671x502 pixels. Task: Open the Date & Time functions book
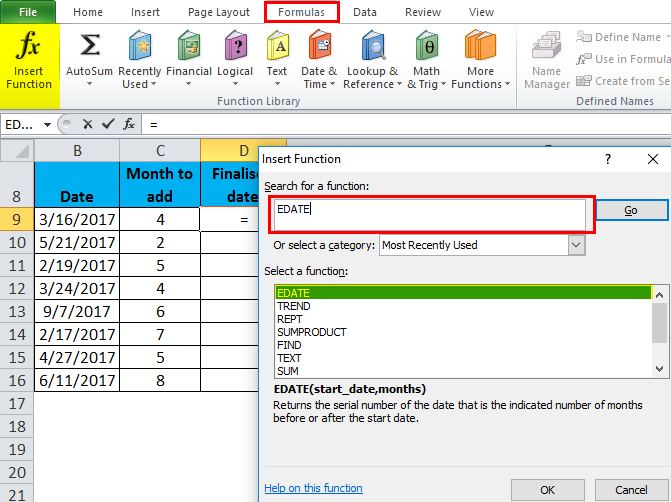pos(319,59)
